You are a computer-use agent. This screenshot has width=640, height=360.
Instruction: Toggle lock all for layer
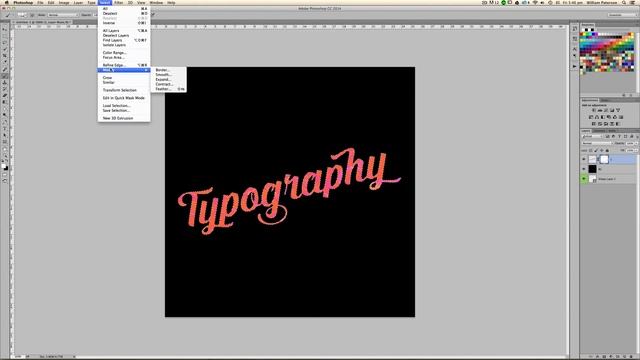pos(607,150)
